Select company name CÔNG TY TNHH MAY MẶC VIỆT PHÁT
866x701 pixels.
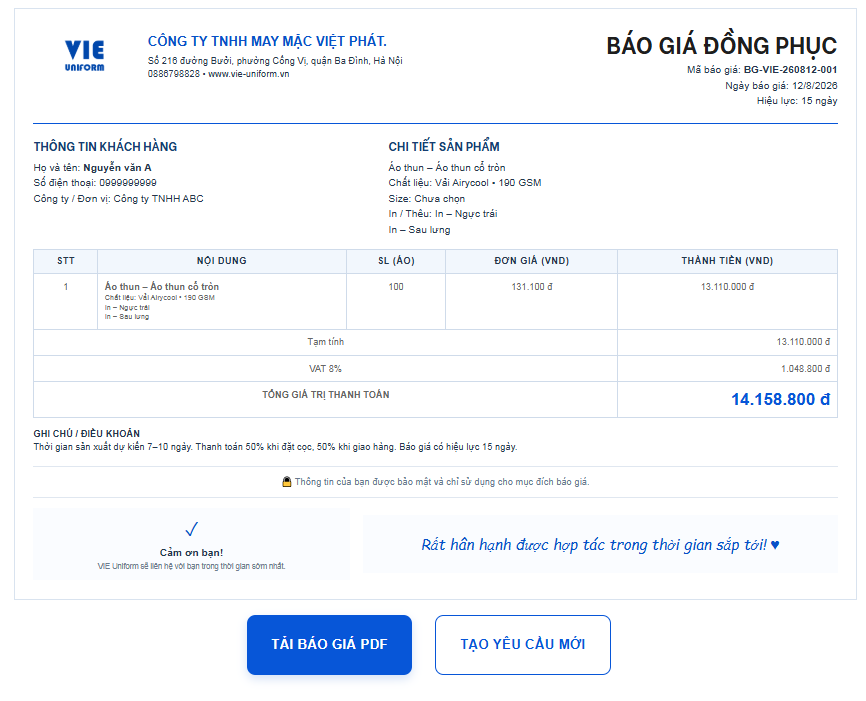click(267, 41)
